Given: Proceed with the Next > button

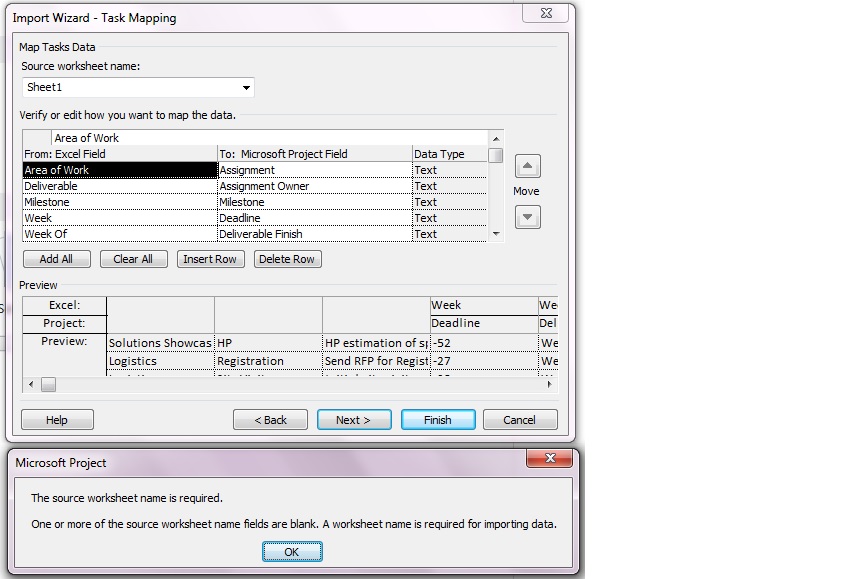Looking at the screenshot, I should click(x=354, y=420).
